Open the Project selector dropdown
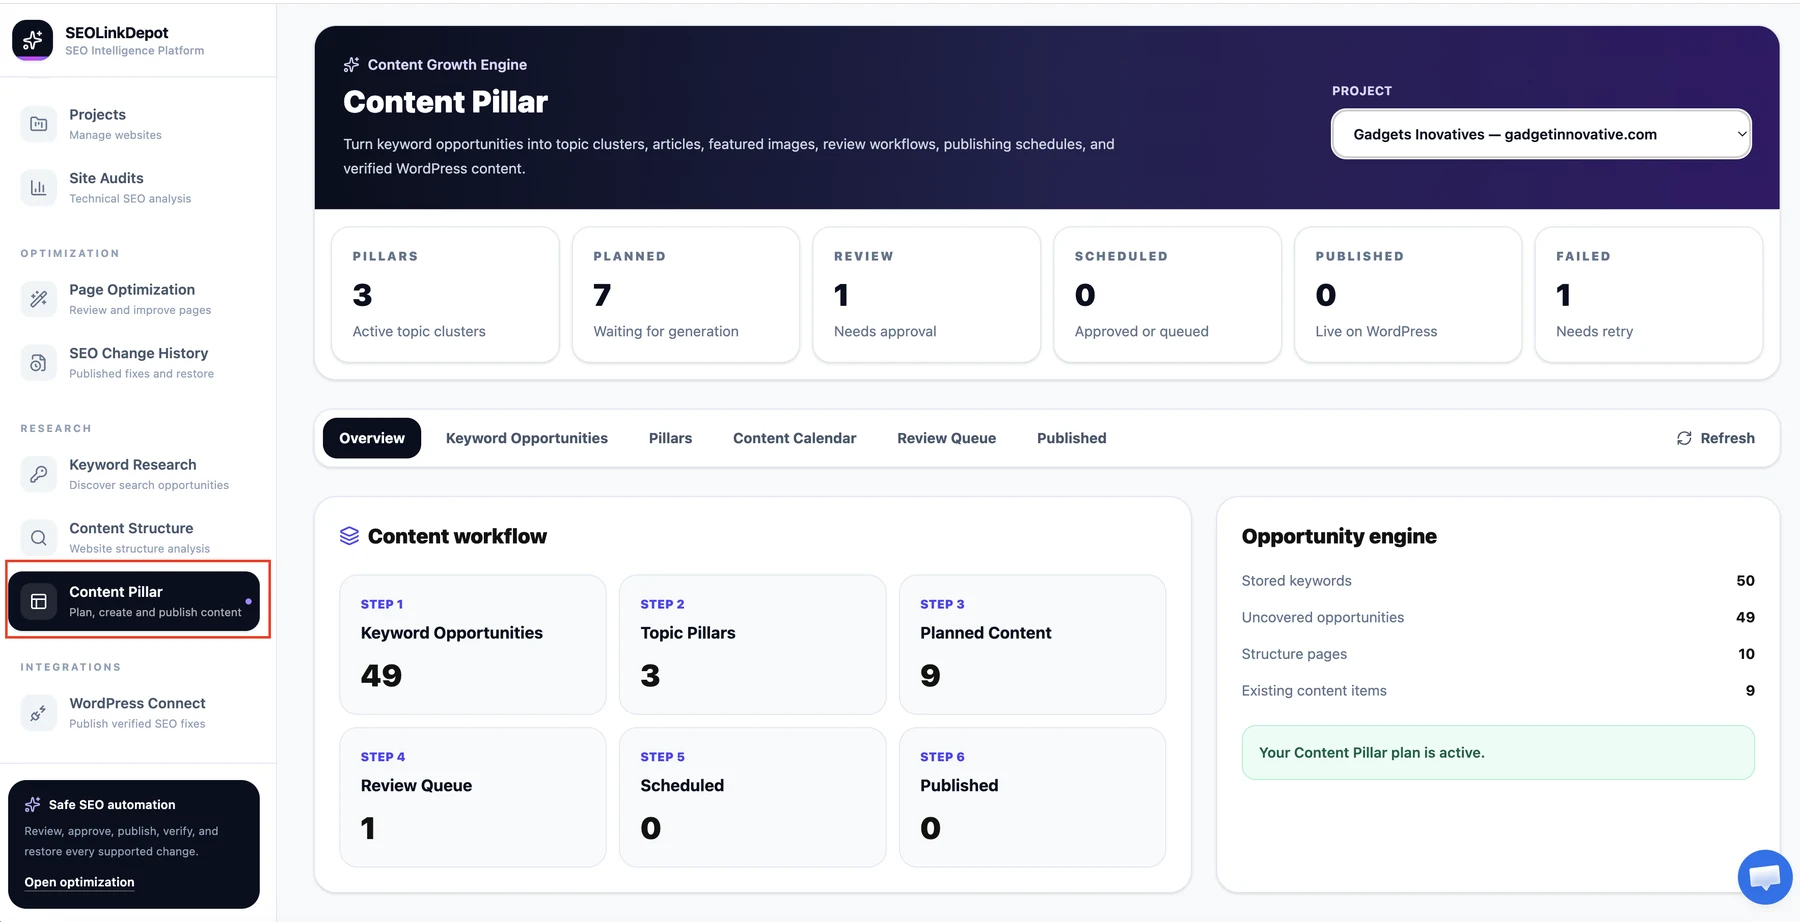 coord(1541,134)
